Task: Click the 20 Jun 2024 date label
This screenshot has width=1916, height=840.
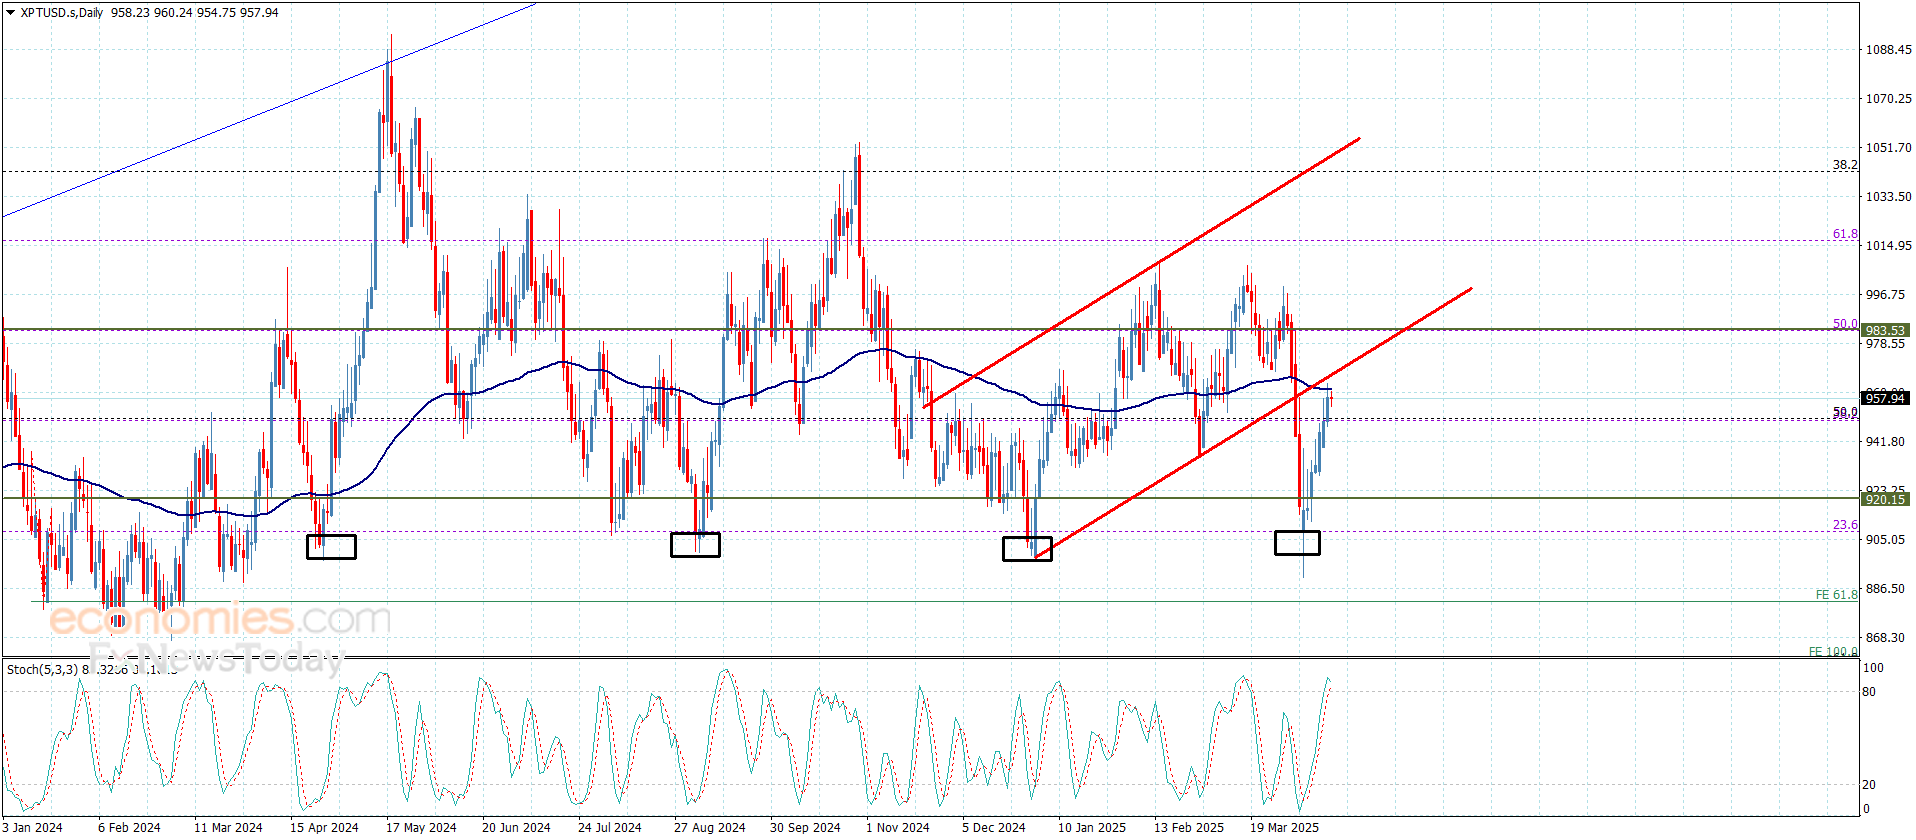Action: tap(516, 827)
